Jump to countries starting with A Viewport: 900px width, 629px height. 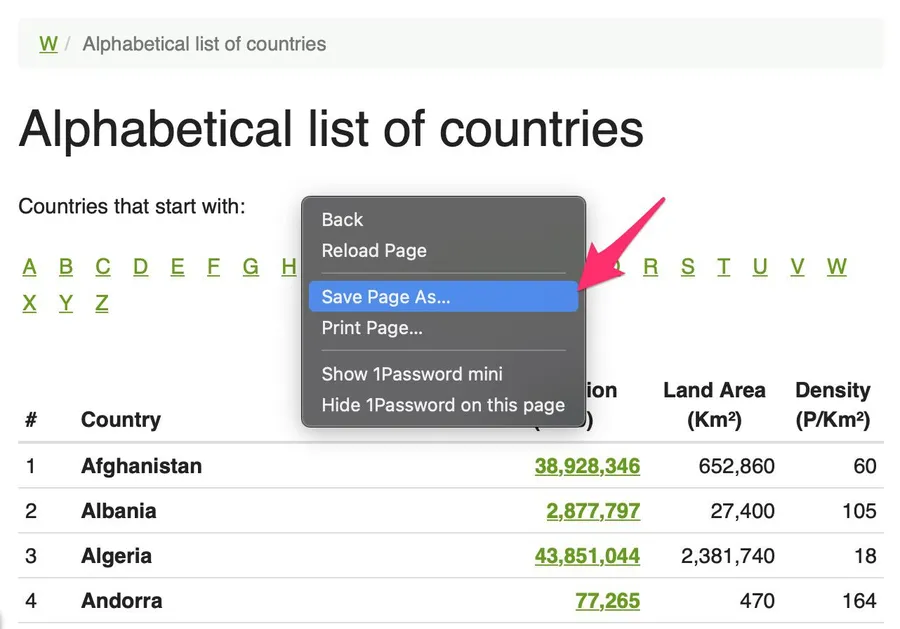pyautogui.click(x=30, y=267)
